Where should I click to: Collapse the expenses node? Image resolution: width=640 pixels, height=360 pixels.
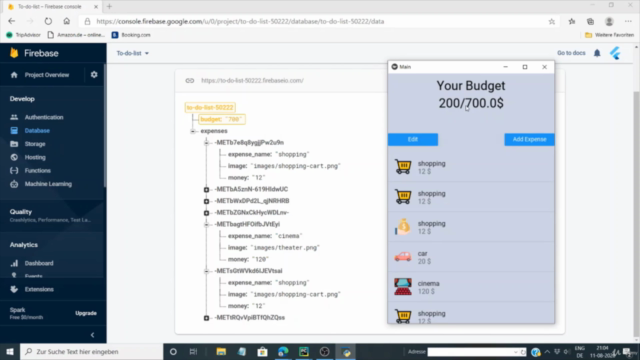point(193,131)
